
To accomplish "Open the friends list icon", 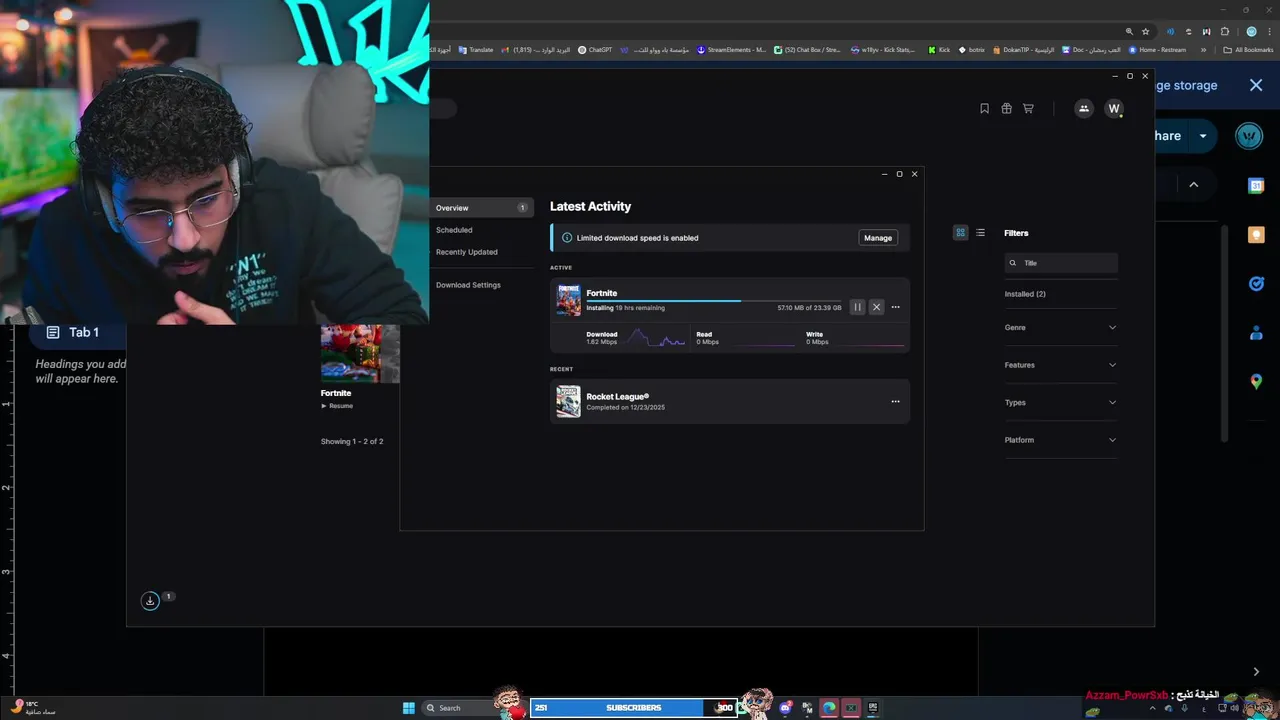I will pyautogui.click(x=1084, y=109).
